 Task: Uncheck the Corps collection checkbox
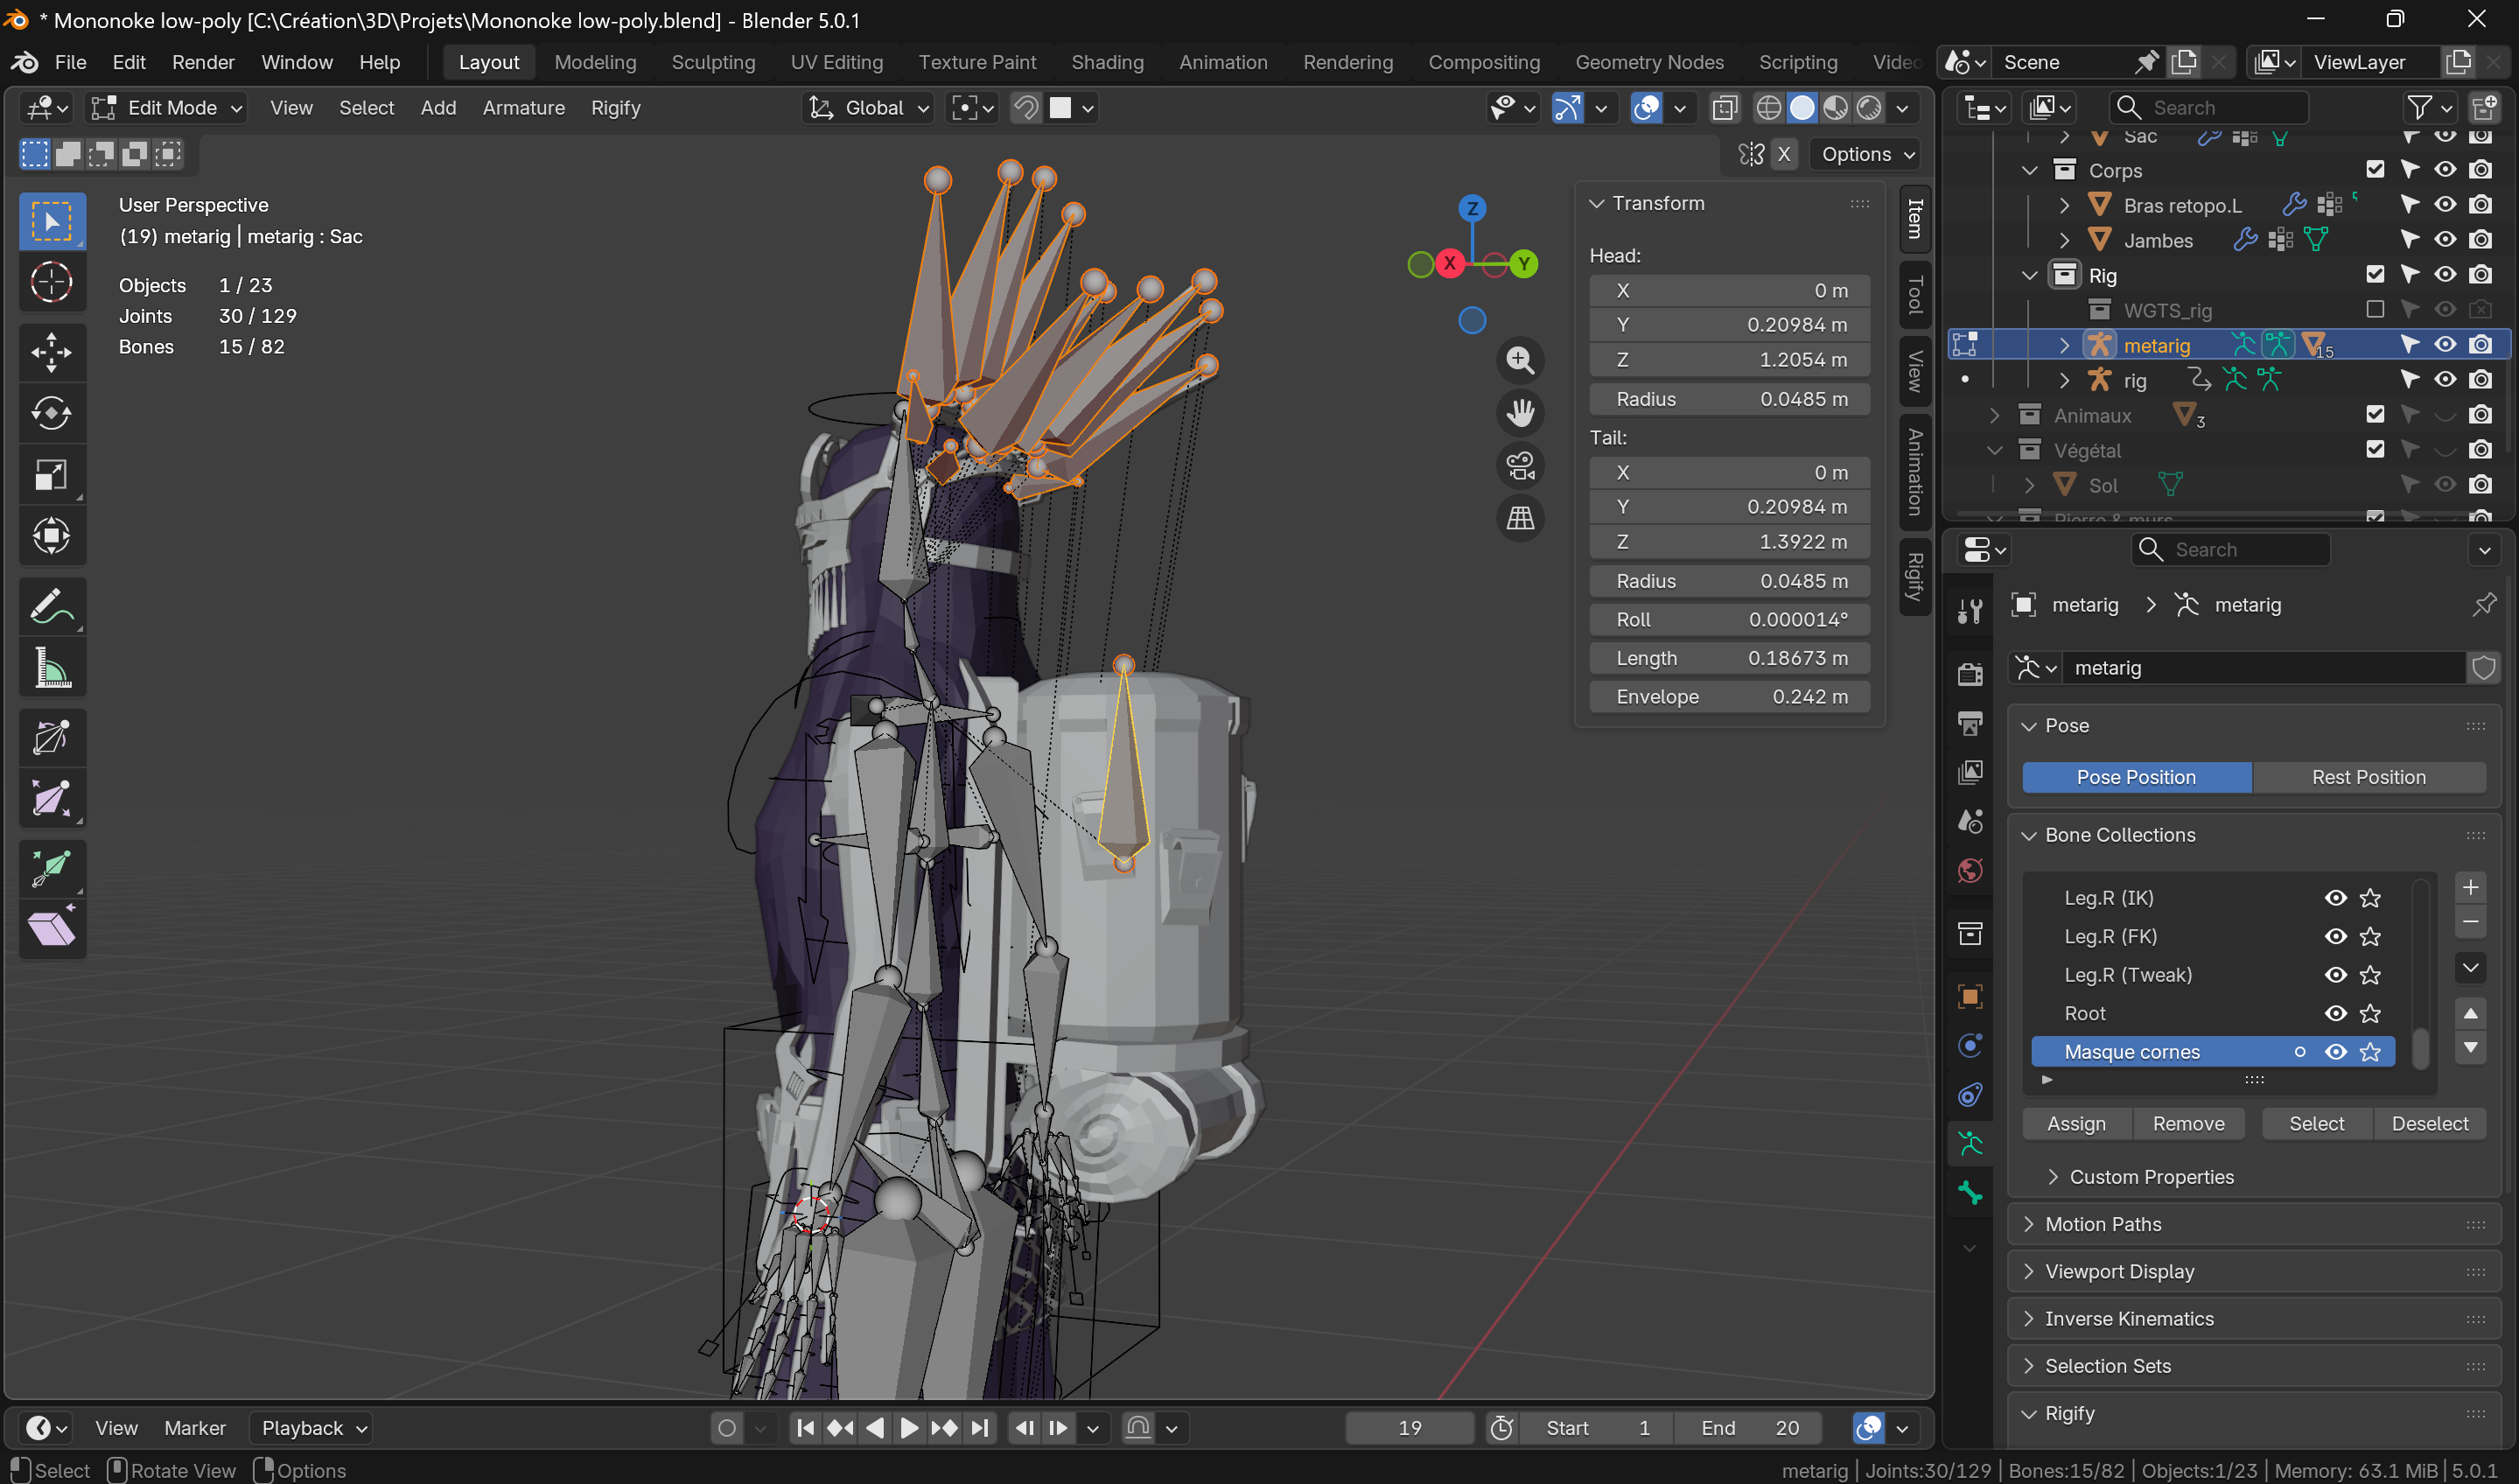pyautogui.click(x=2375, y=169)
